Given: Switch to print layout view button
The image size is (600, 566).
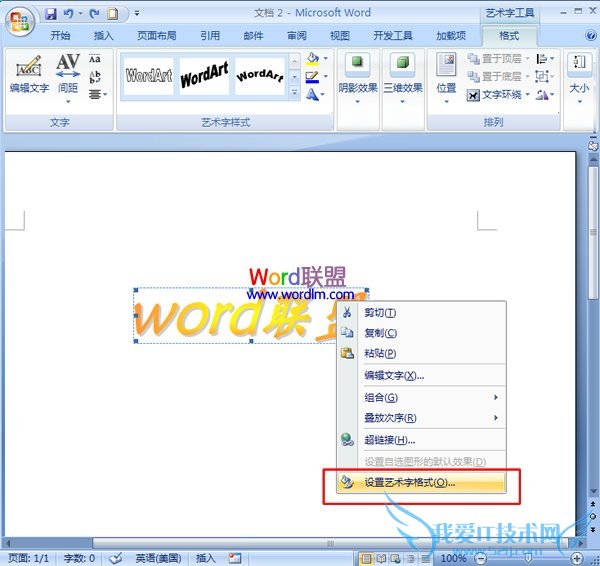Looking at the screenshot, I should pyautogui.click(x=366, y=558).
